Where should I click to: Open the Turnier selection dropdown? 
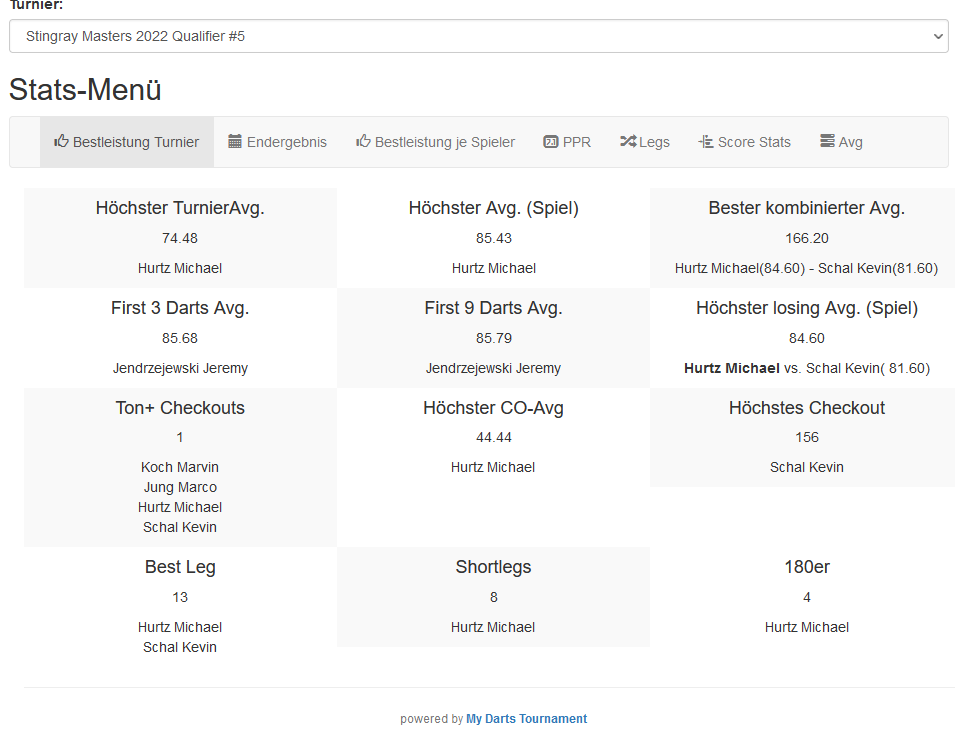tap(478, 36)
